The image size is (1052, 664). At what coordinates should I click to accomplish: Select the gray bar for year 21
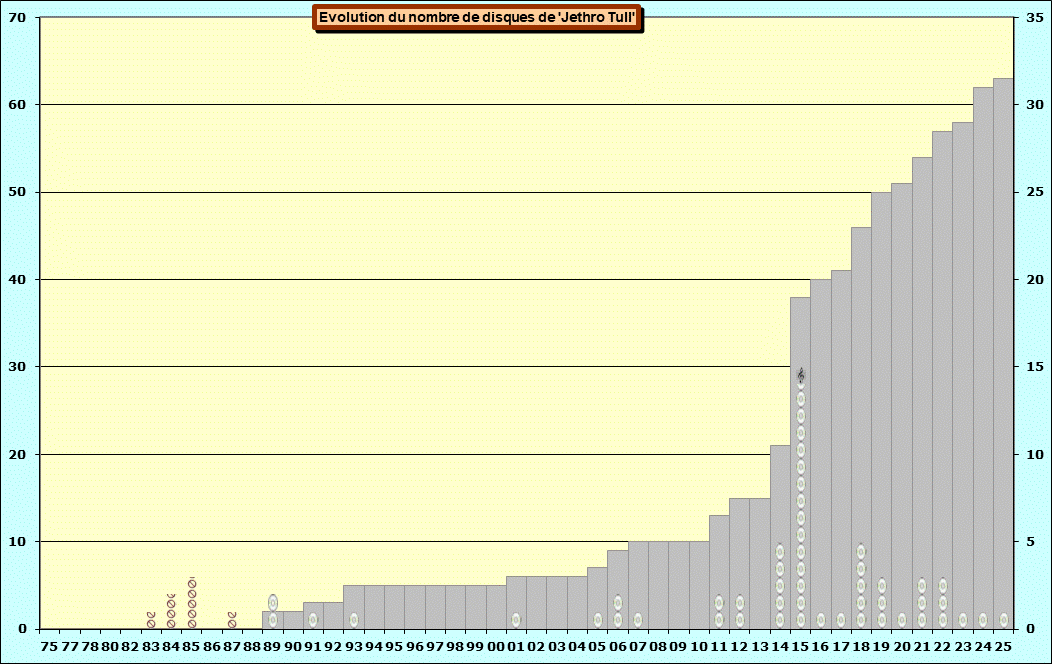tap(922, 393)
